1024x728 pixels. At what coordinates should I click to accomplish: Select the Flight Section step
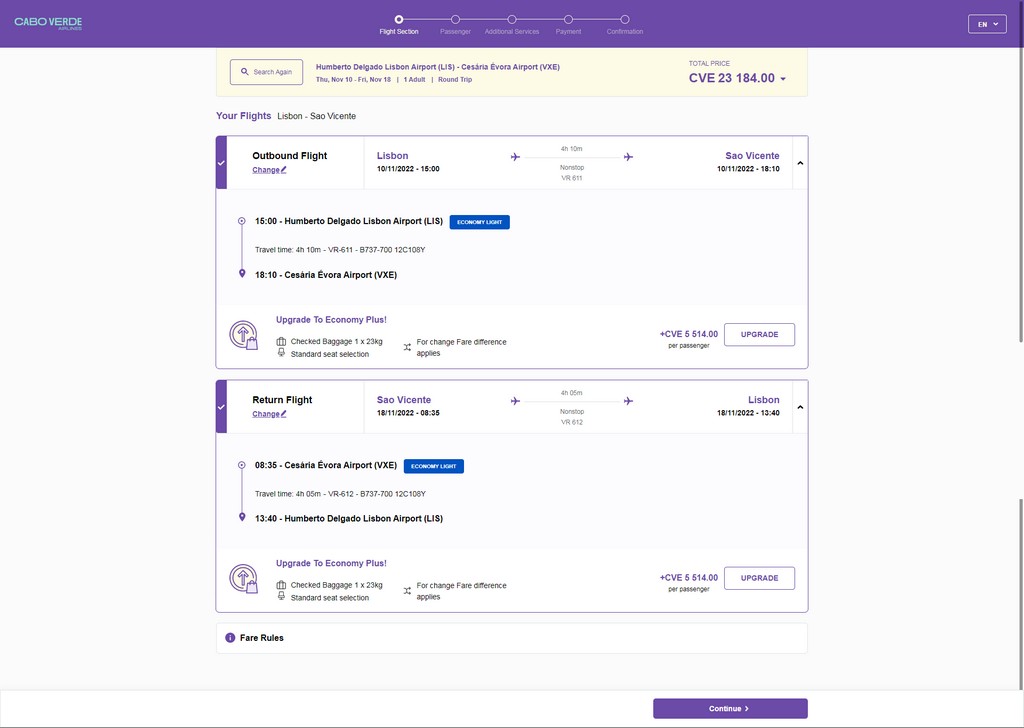399,25
